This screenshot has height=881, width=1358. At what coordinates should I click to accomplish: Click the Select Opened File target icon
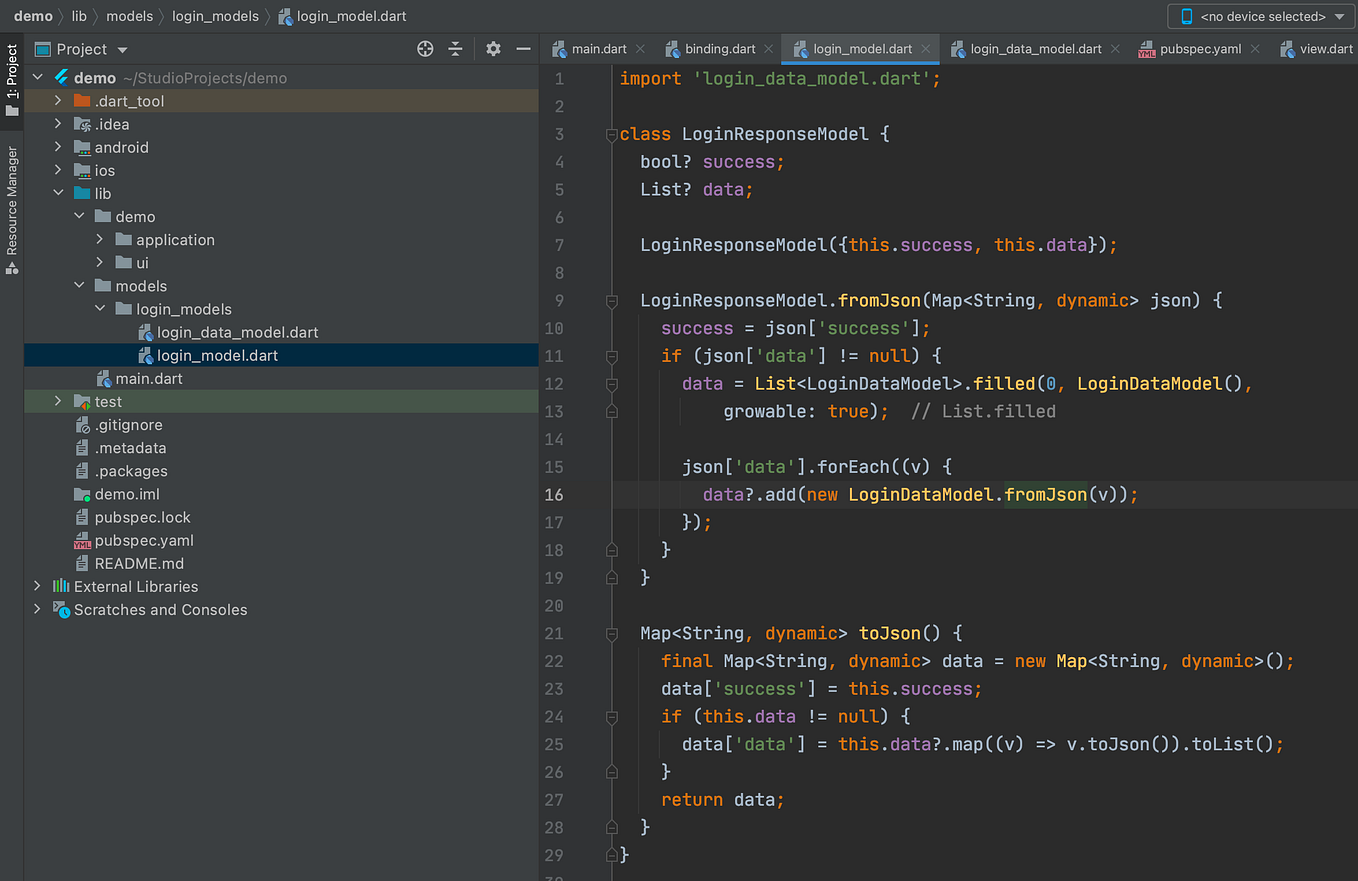[425, 48]
